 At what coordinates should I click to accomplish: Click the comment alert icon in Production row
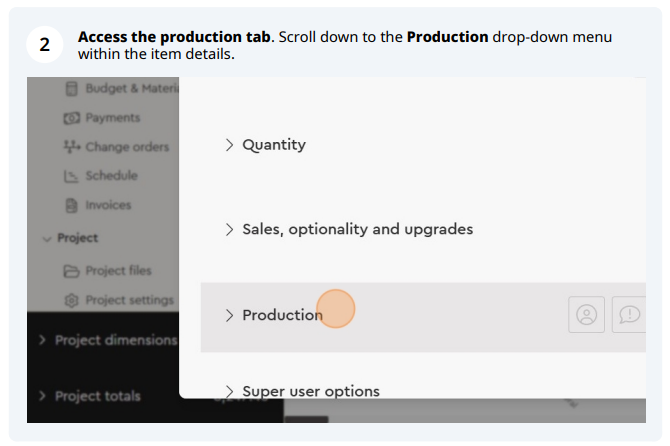629,315
